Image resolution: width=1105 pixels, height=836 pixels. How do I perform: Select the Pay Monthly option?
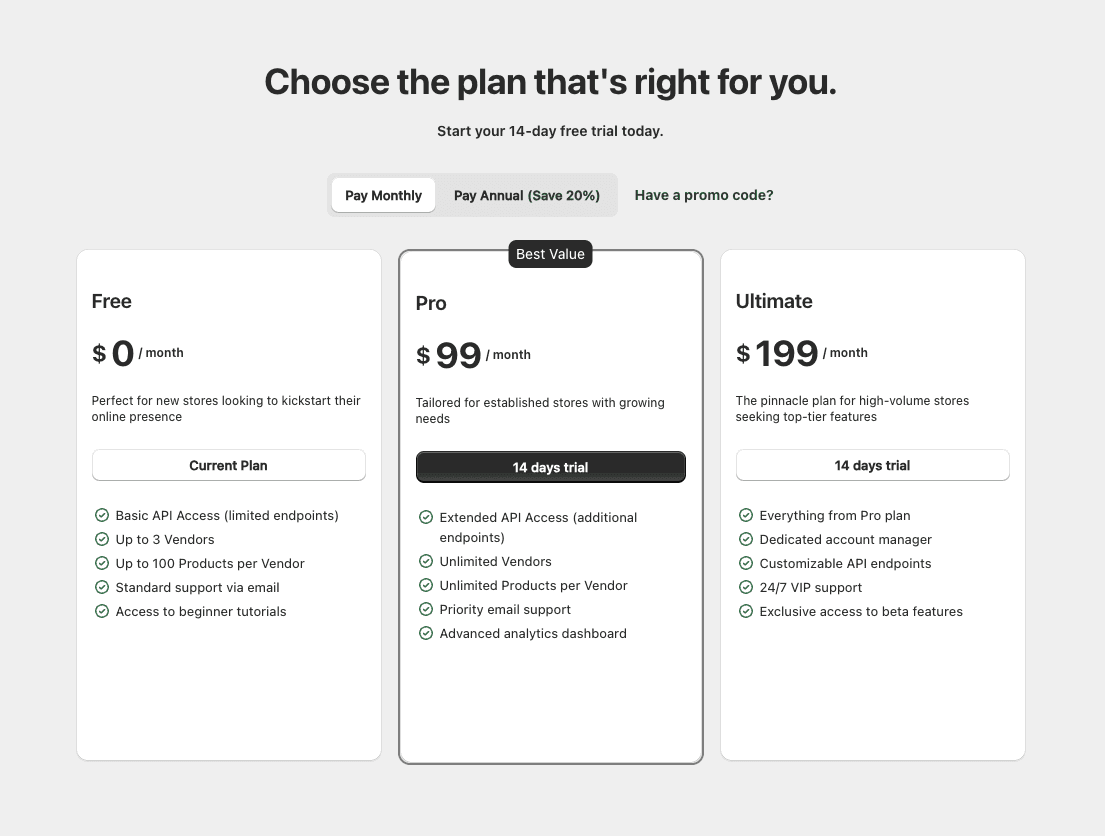[383, 195]
